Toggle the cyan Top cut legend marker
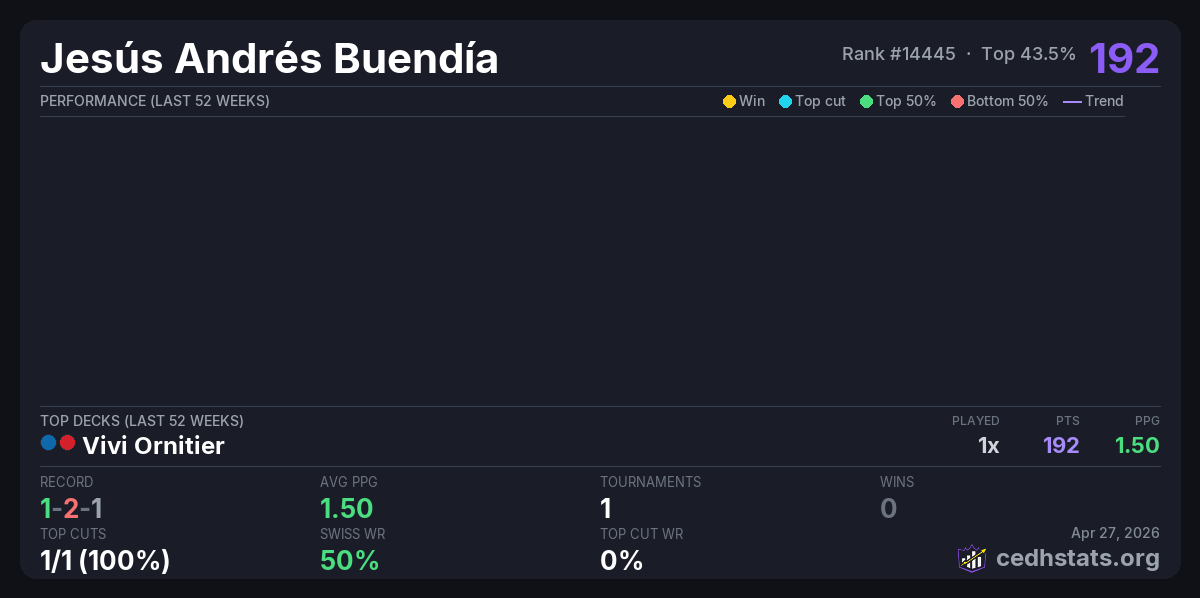The width and height of the screenshot is (1200, 598). (x=785, y=101)
